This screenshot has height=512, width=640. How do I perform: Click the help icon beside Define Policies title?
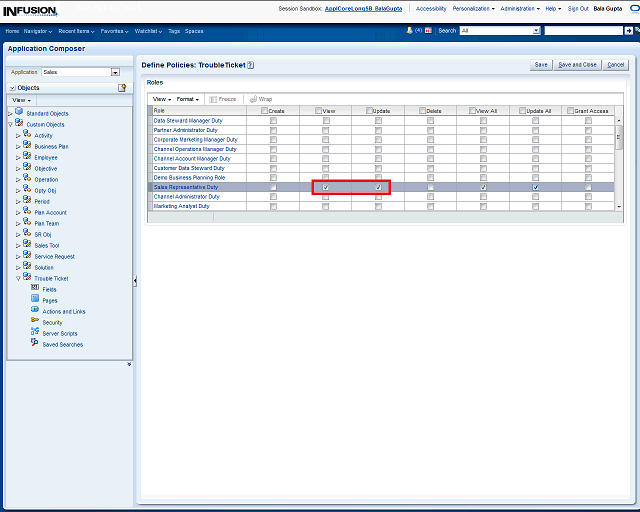(x=251, y=65)
